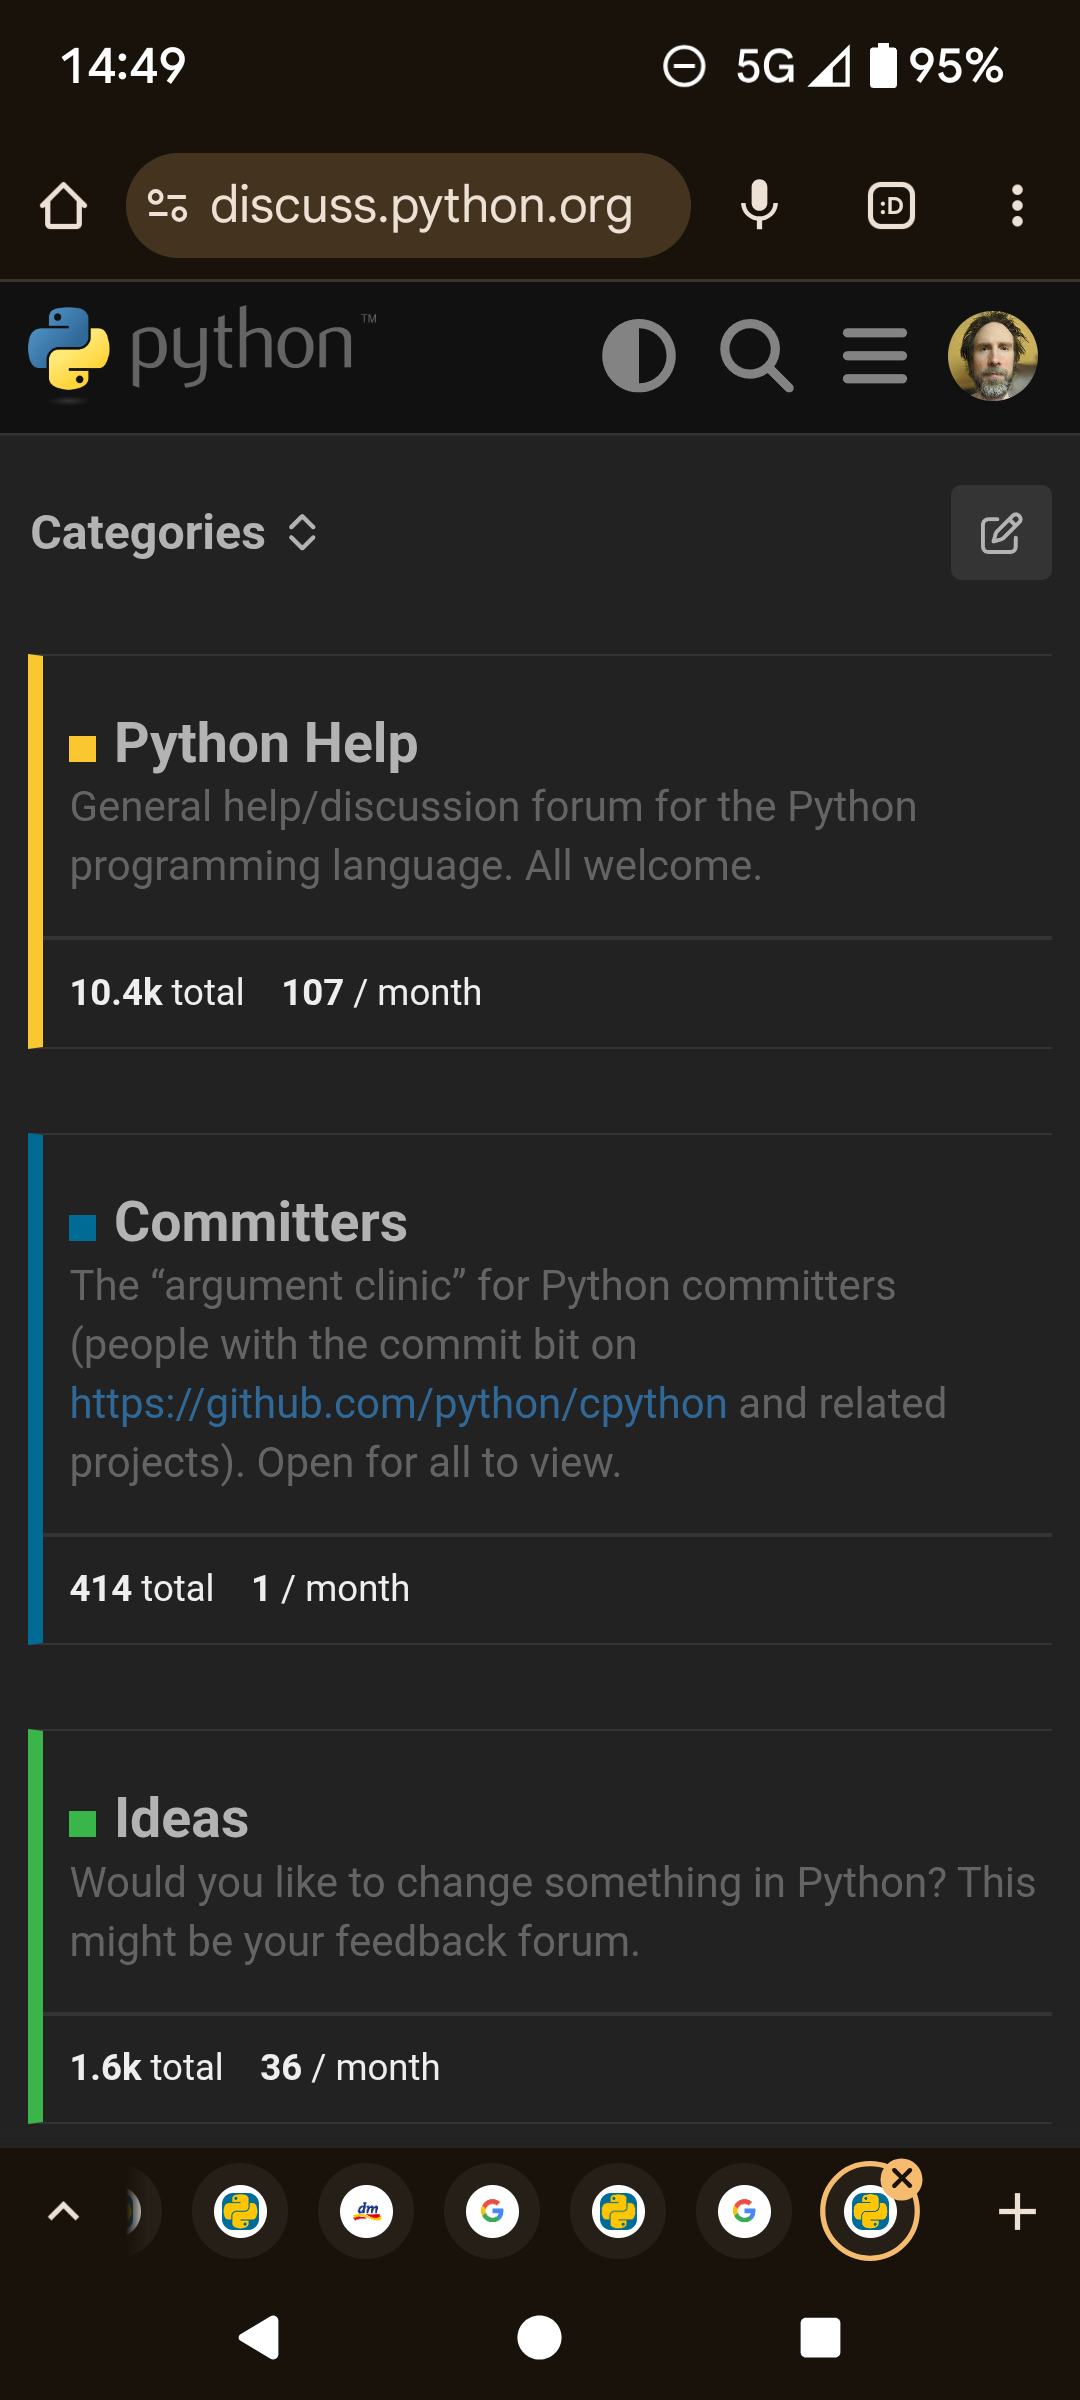Expand the bottom tab strip chevron

pos(64,2212)
